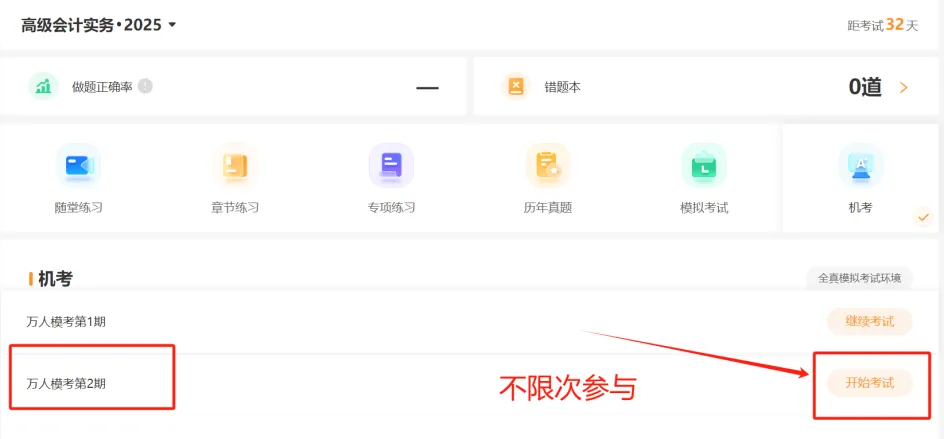Click the 模拟考试 label
This screenshot has width=944, height=439.
[x=704, y=208]
